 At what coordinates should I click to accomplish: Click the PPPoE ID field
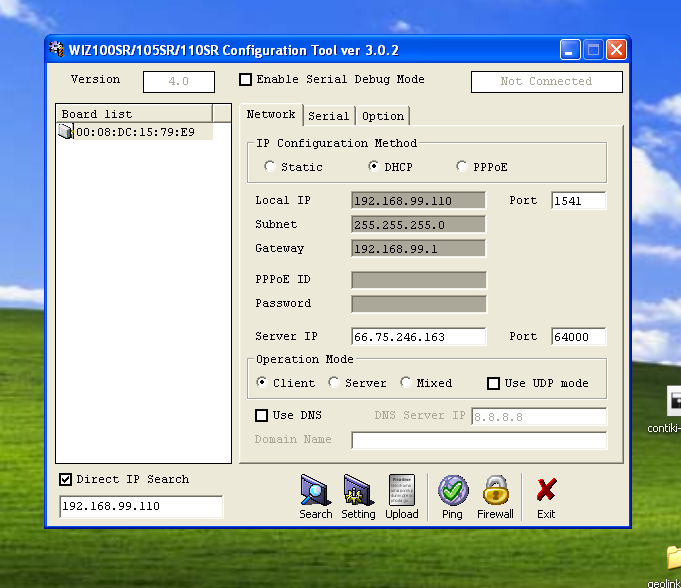(x=419, y=280)
